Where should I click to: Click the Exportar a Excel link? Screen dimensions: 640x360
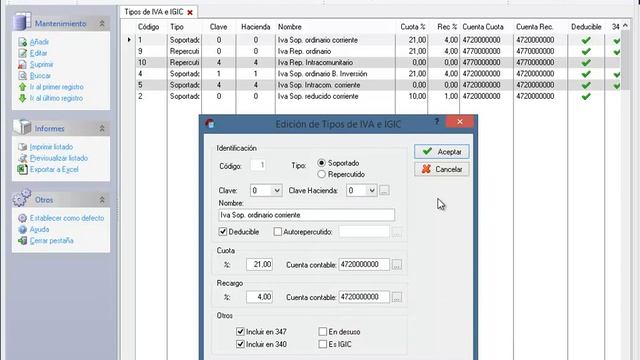pos(54,169)
